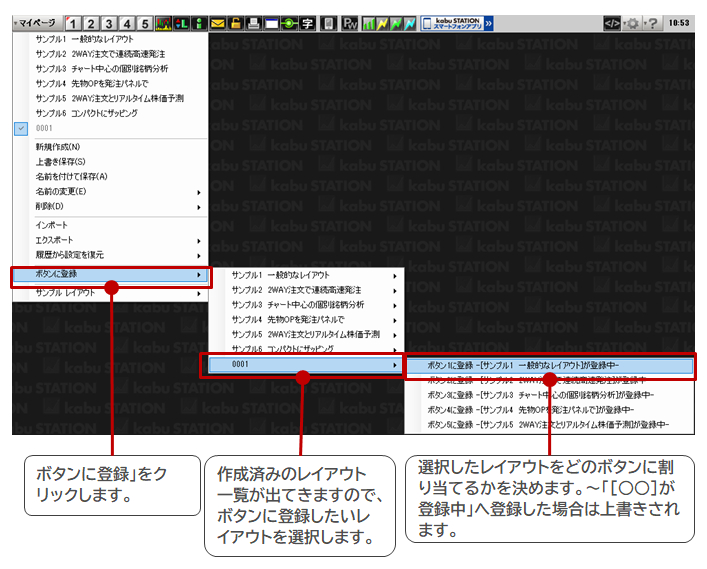Switch to layout button 5

(145, 23)
